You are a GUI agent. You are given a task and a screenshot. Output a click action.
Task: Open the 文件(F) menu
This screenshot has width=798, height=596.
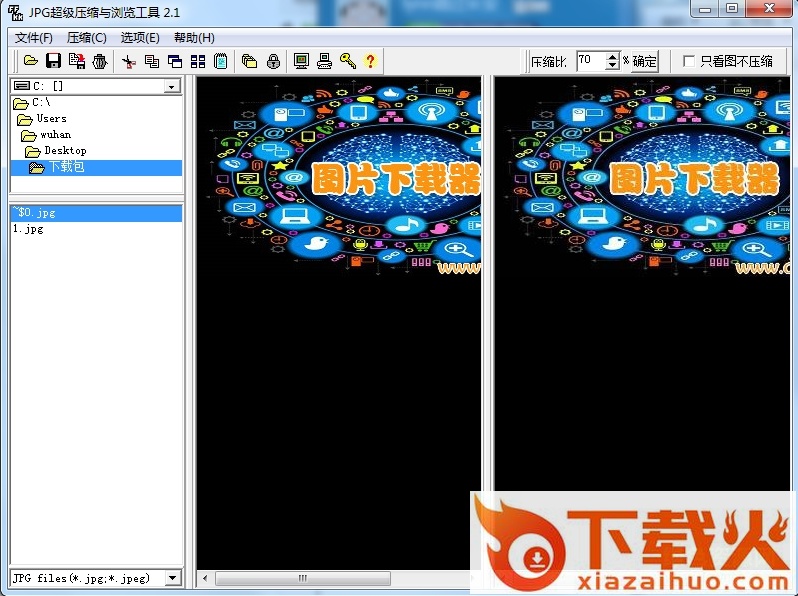click(34, 38)
